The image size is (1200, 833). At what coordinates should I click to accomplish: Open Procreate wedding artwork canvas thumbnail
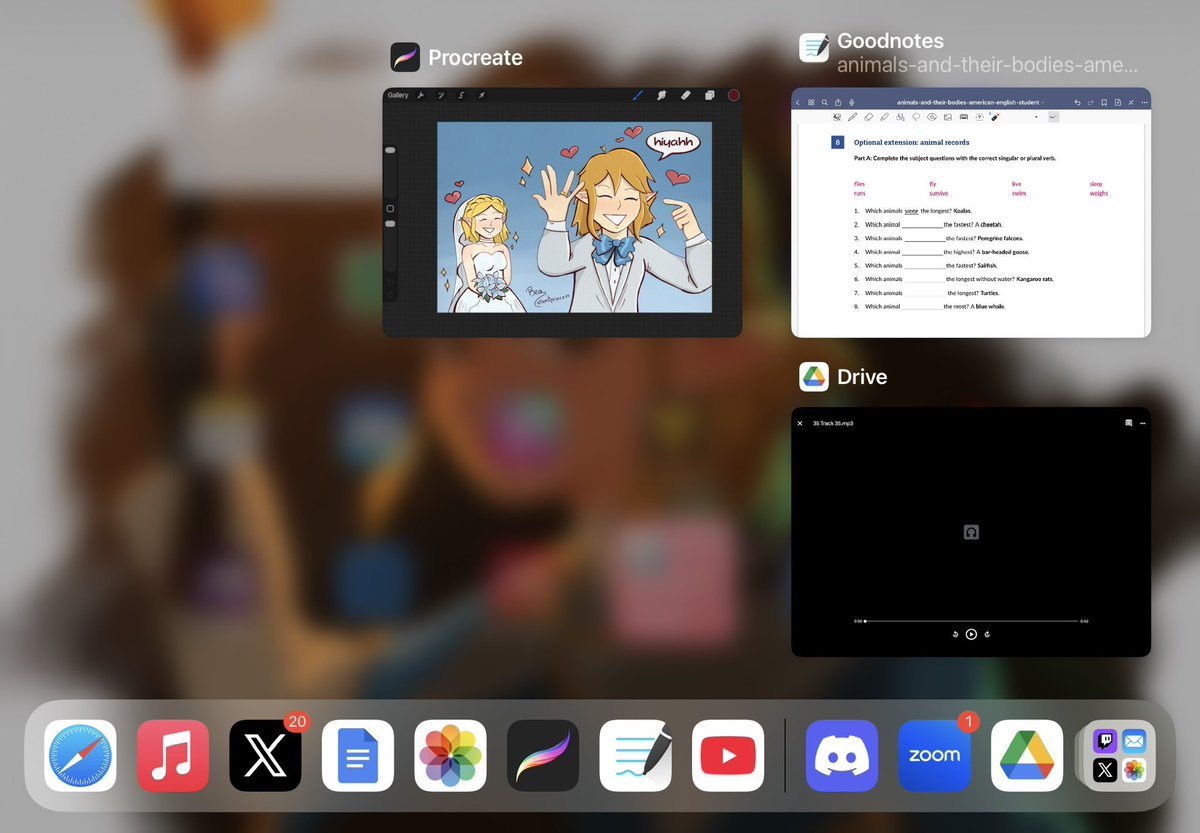(574, 217)
